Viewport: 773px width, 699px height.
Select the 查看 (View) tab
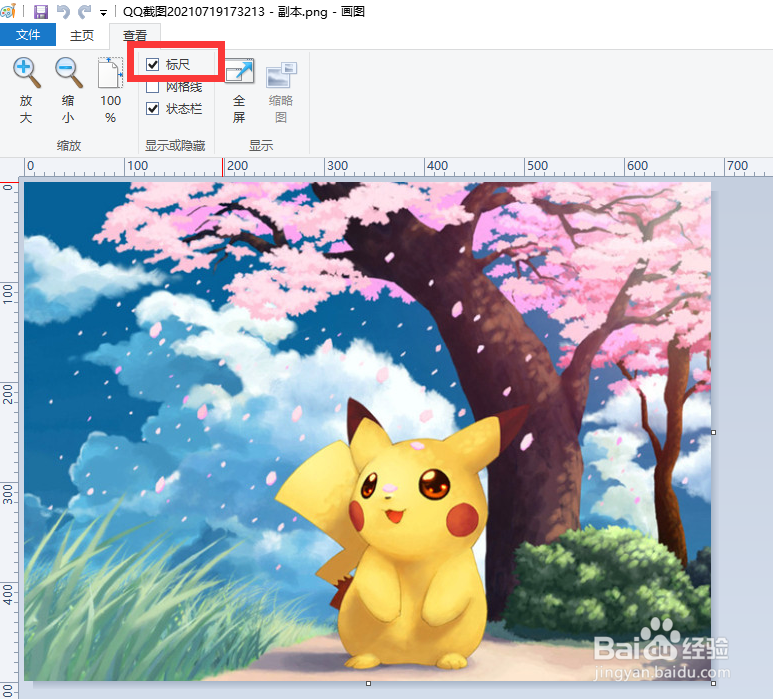coord(135,35)
